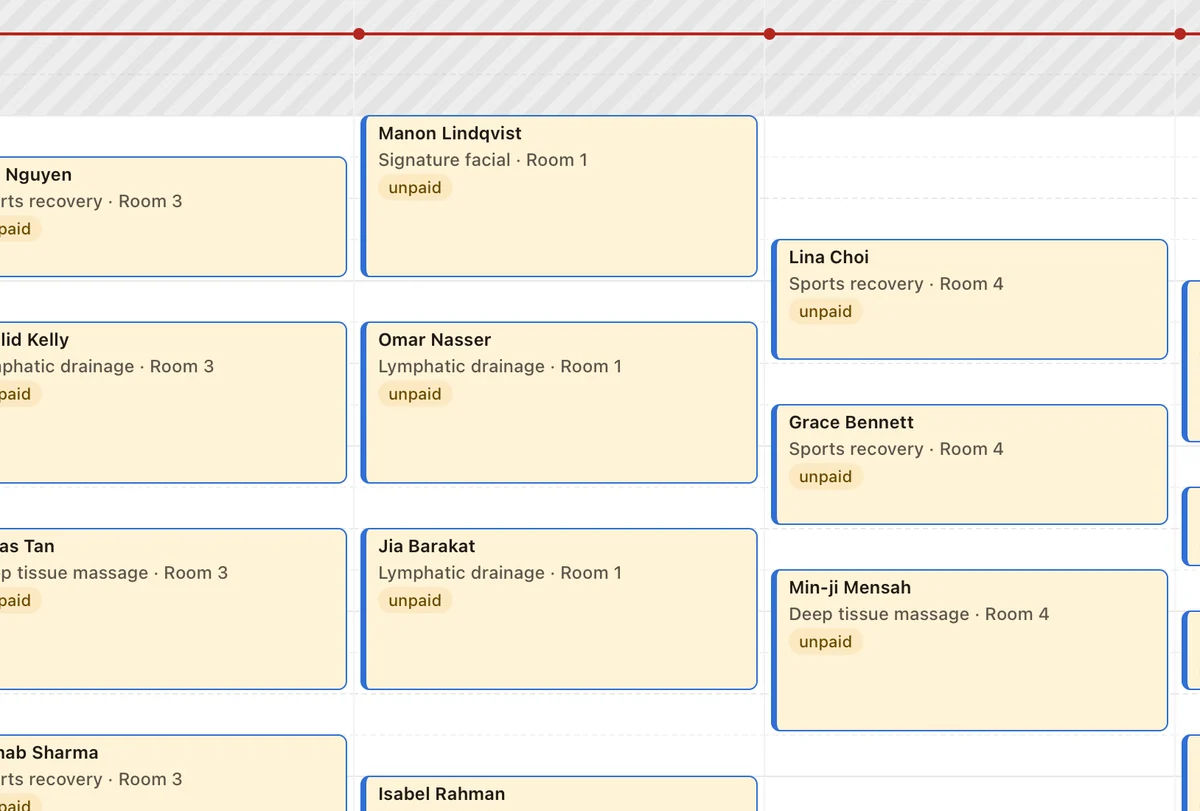
Task: Select Grace Bennett's Sports recovery booking
Action: coord(970,465)
